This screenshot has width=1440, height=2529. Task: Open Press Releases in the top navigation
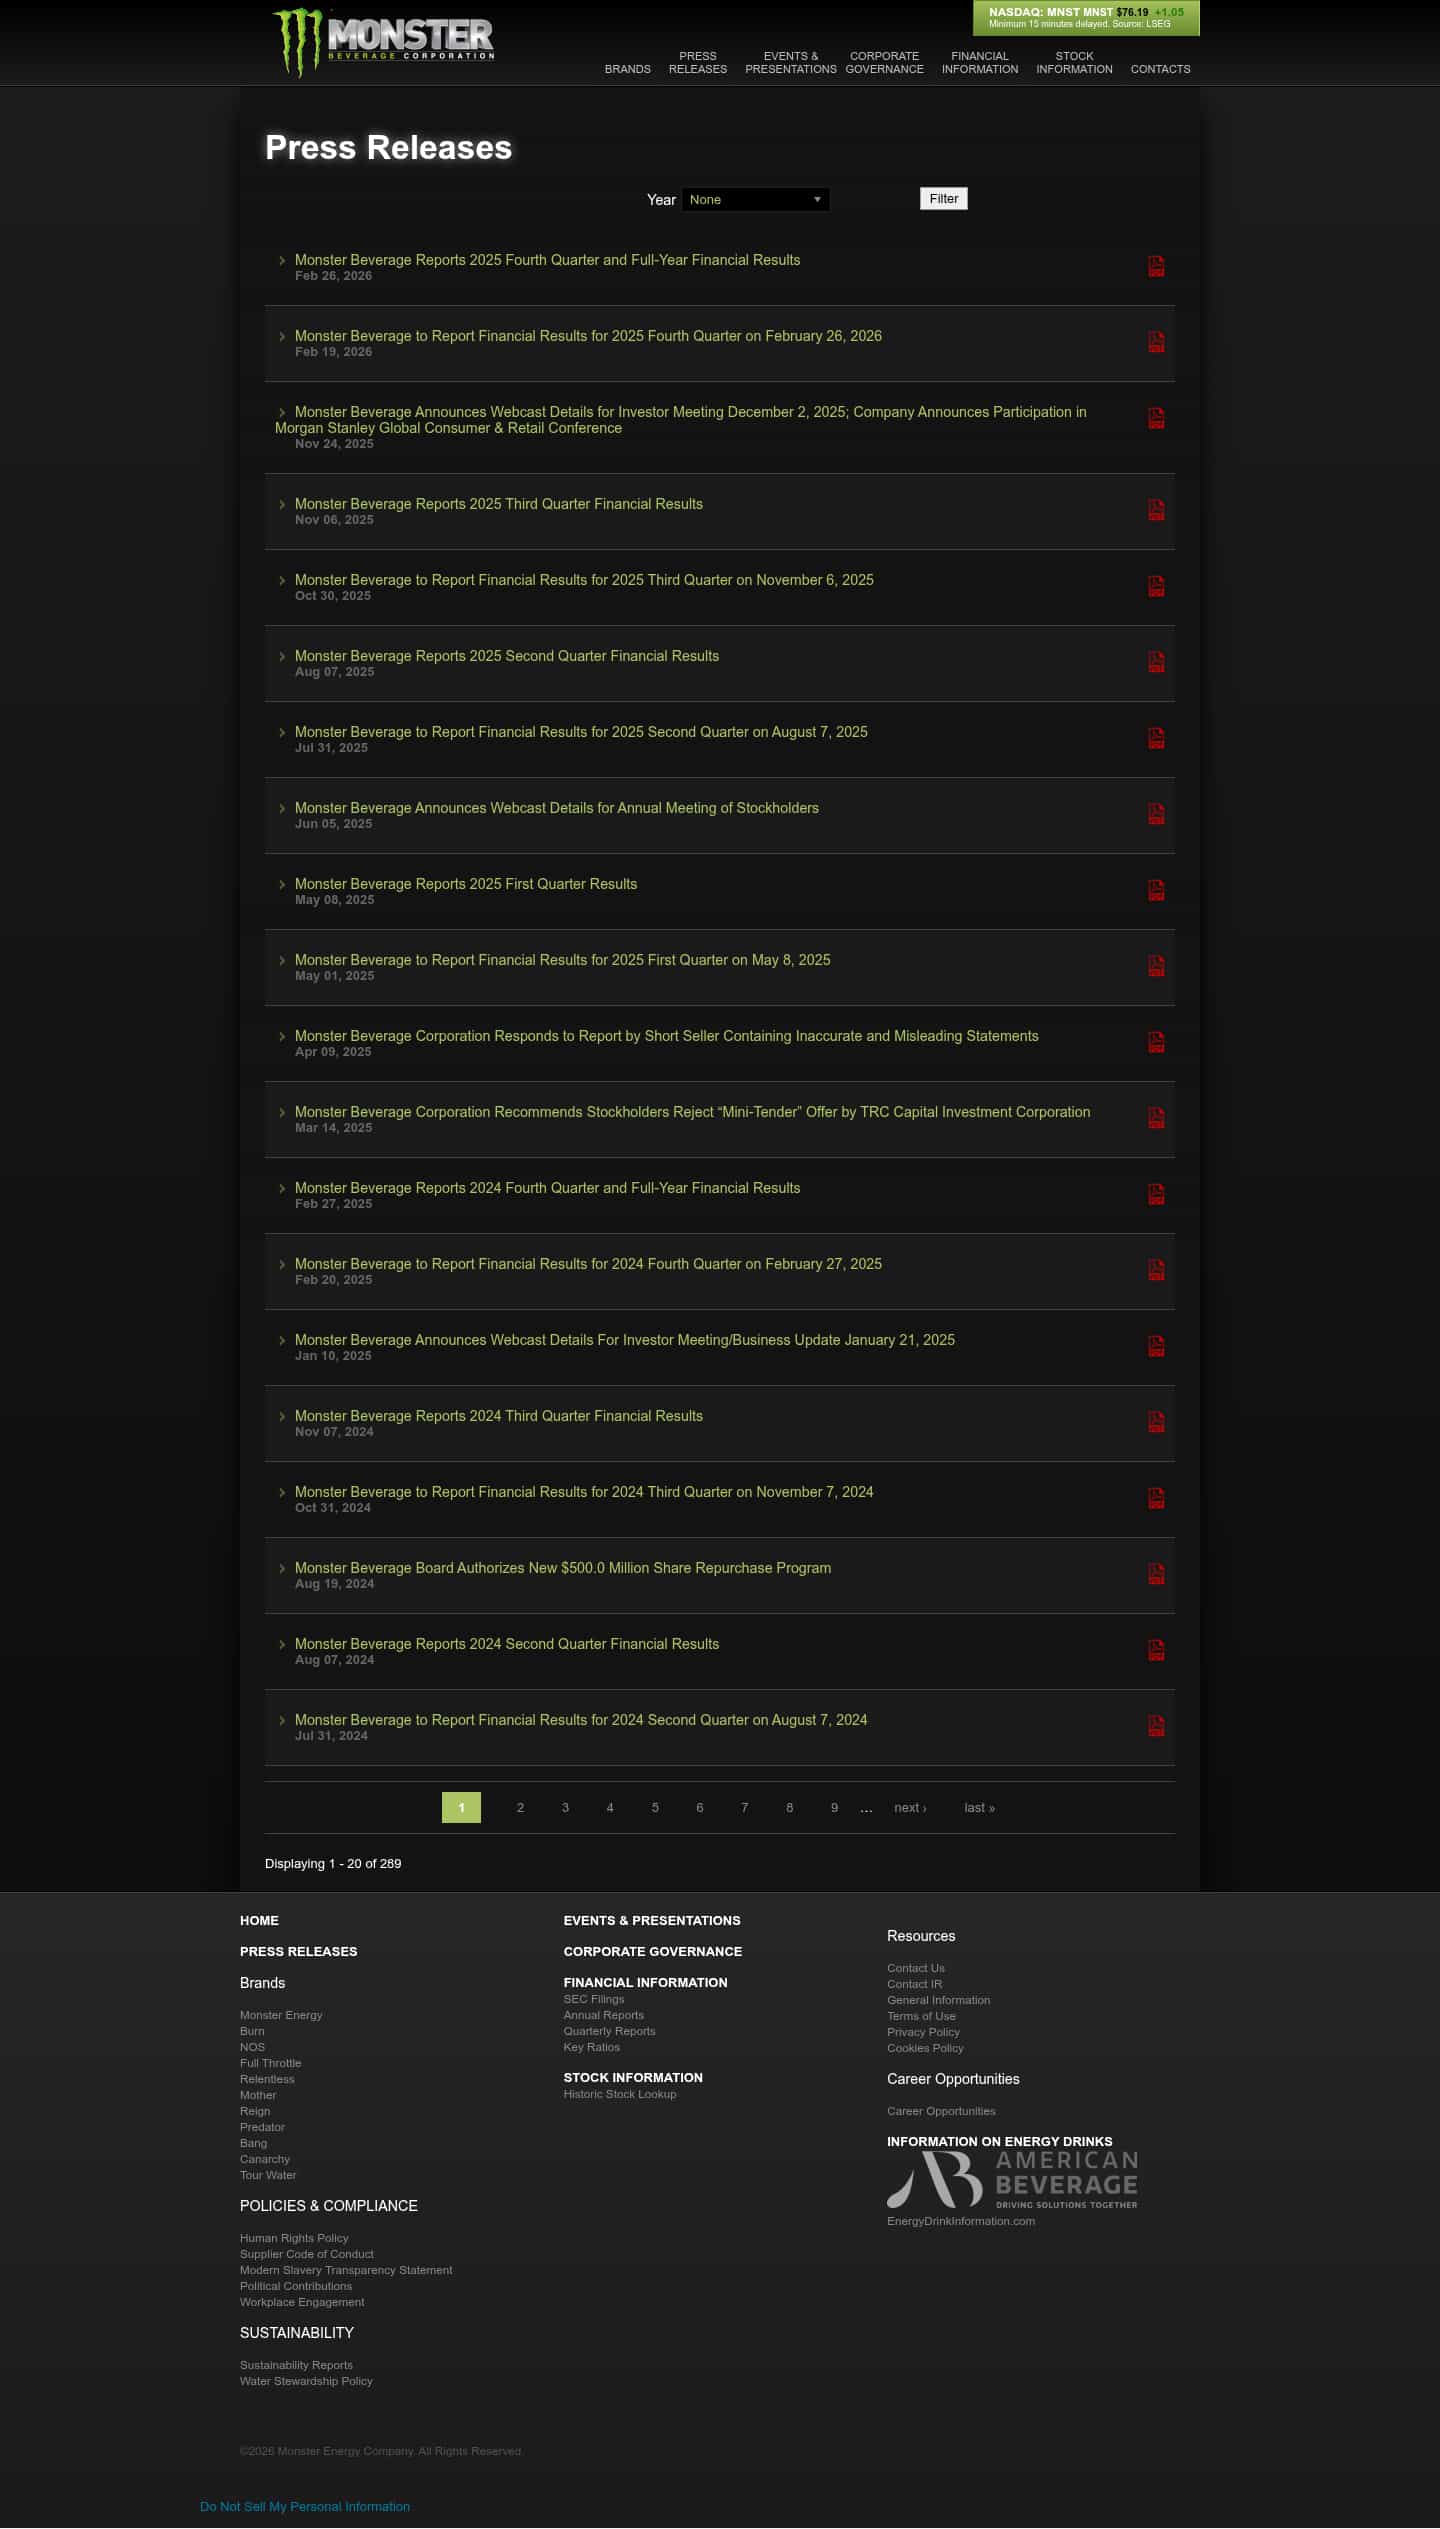(698, 63)
